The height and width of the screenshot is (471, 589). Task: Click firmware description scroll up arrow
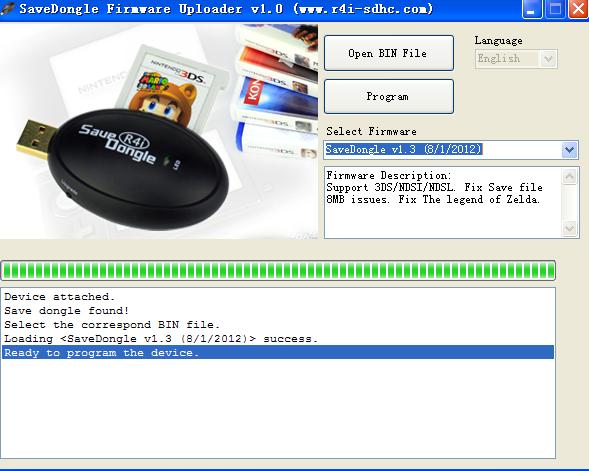[x=570, y=176]
